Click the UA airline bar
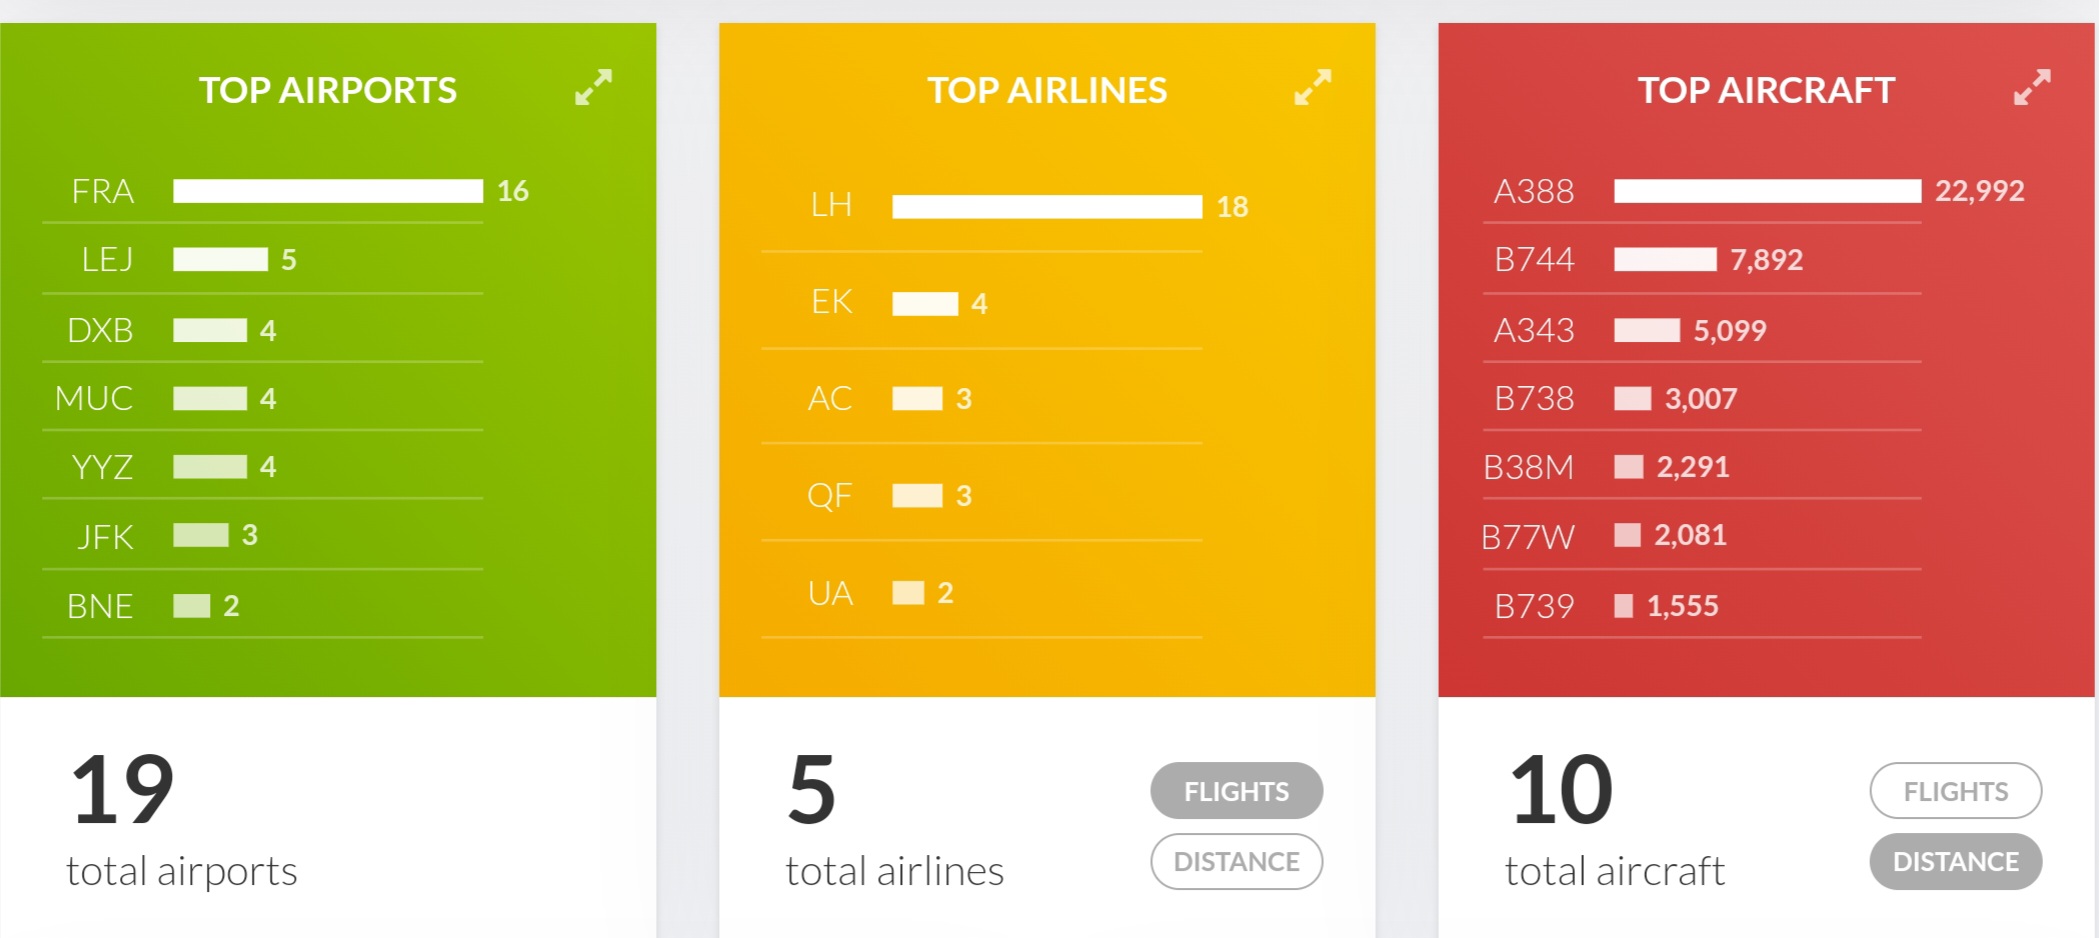The height and width of the screenshot is (938, 2099). click(908, 593)
